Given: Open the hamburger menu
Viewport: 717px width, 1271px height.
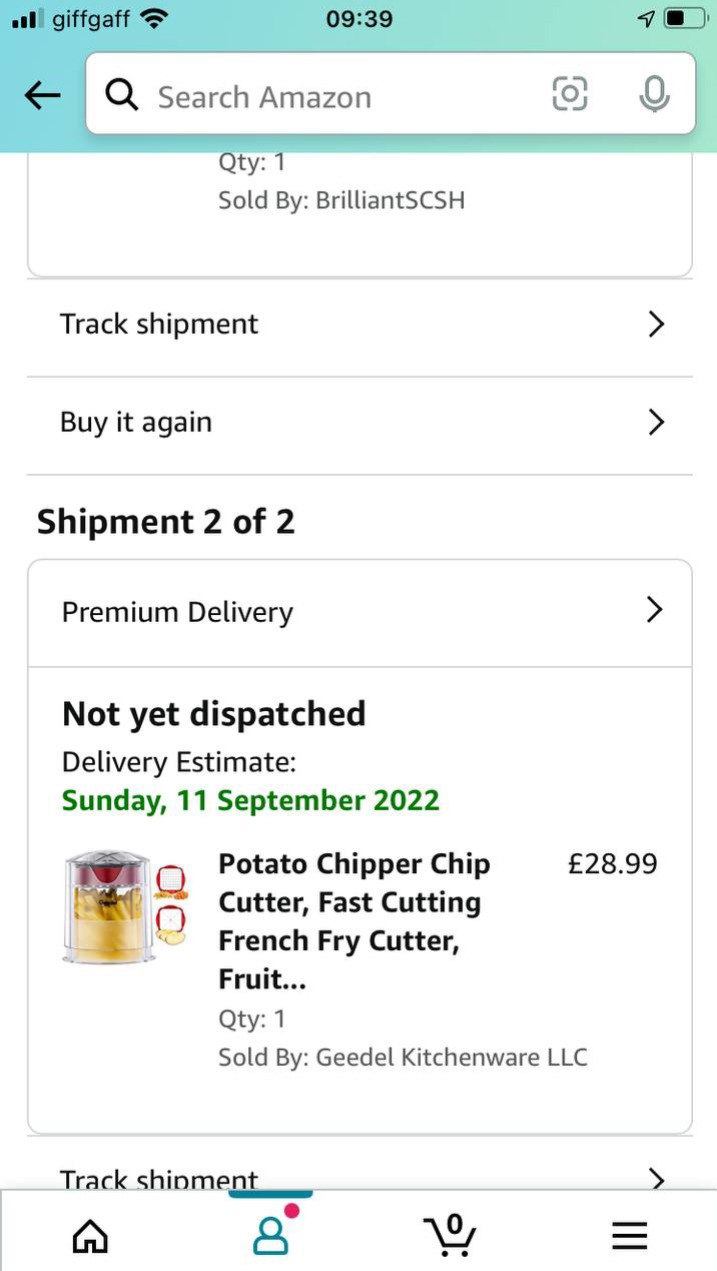Looking at the screenshot, I should 629,1236.
